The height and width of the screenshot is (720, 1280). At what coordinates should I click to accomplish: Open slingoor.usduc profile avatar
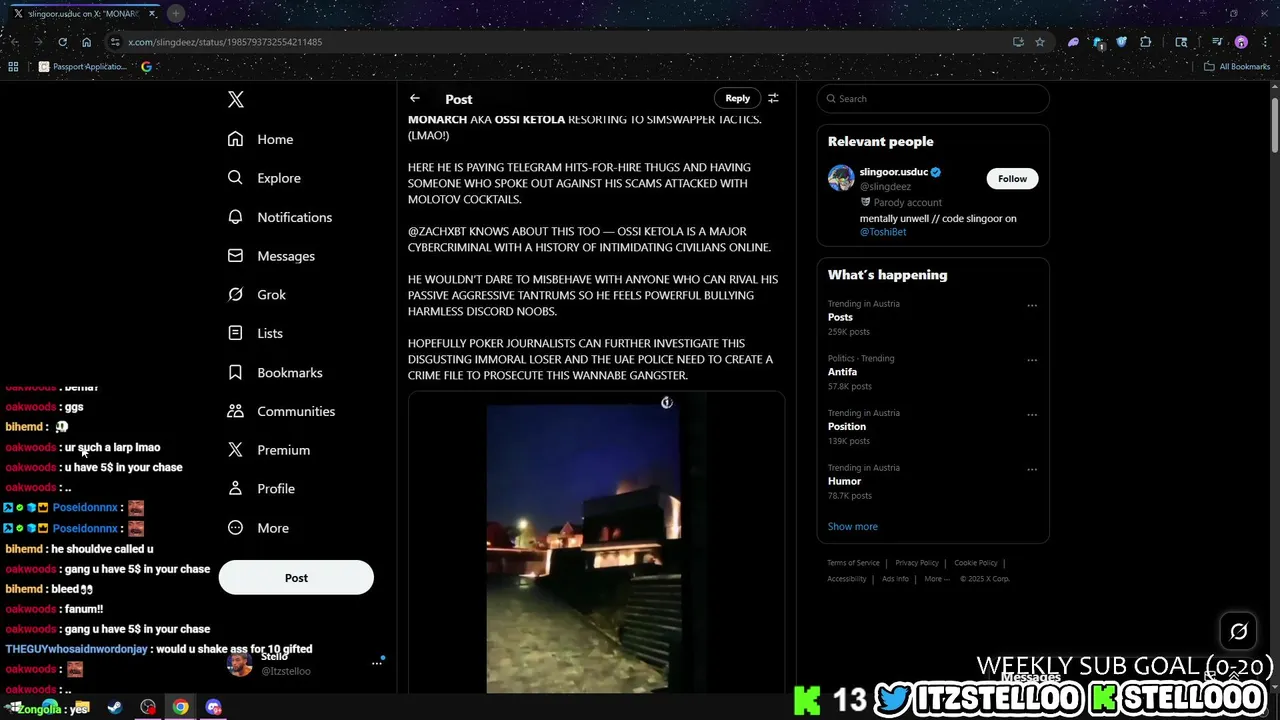[x=841, y=178]
